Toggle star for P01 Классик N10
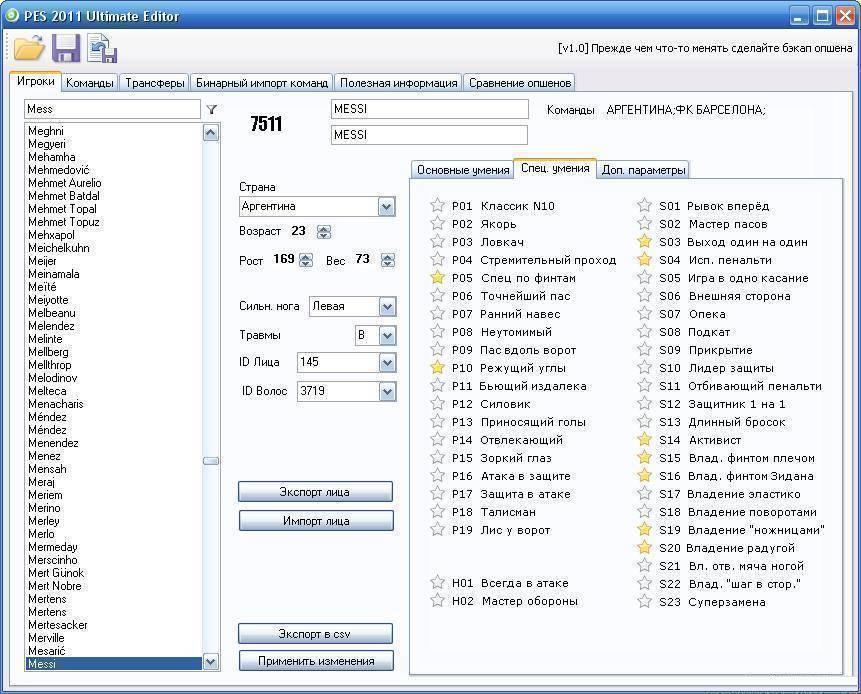The width and height of the screenshot is (861, 694). (x=437, y=206)
